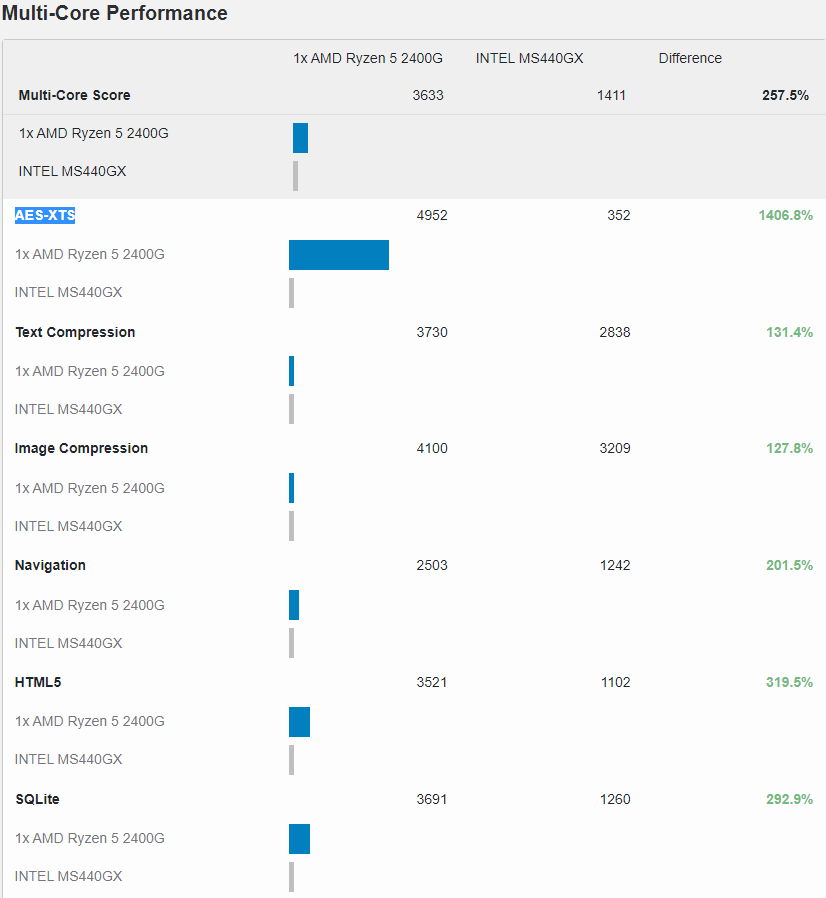The height and width of the screenshot is (898, 826).
Task: Click SQLite score 3691
Action: 431,799
